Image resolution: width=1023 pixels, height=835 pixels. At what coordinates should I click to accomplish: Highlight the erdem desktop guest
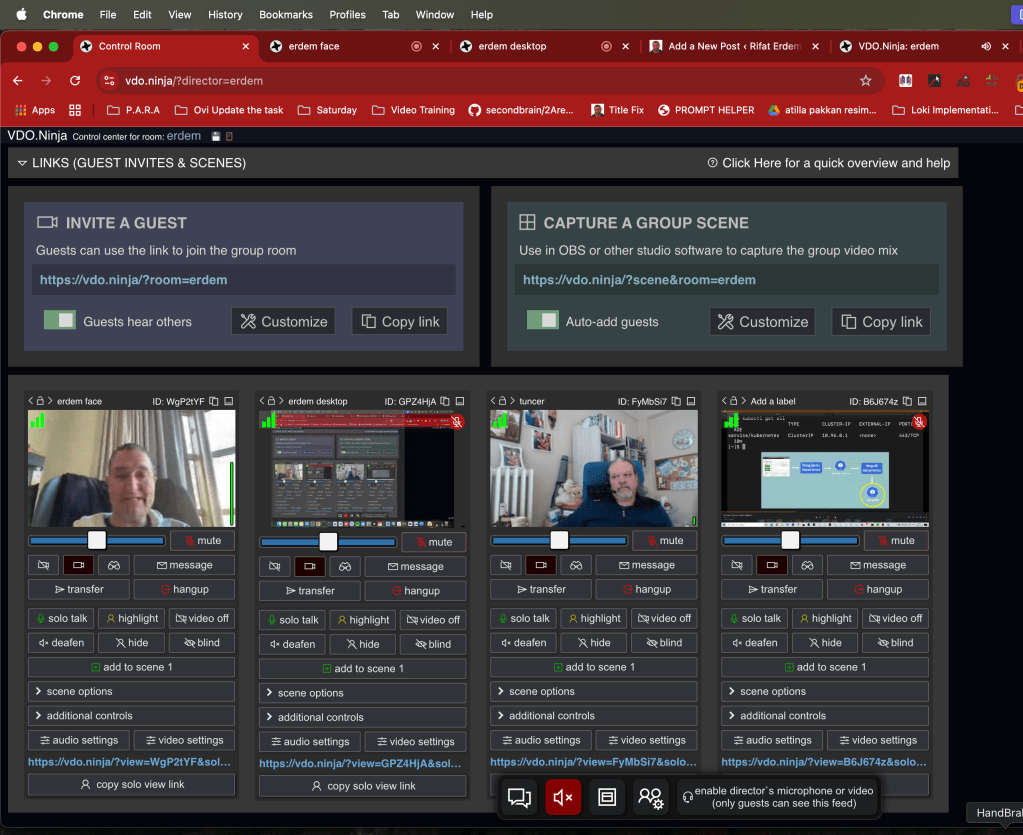(x=363, y=620)
